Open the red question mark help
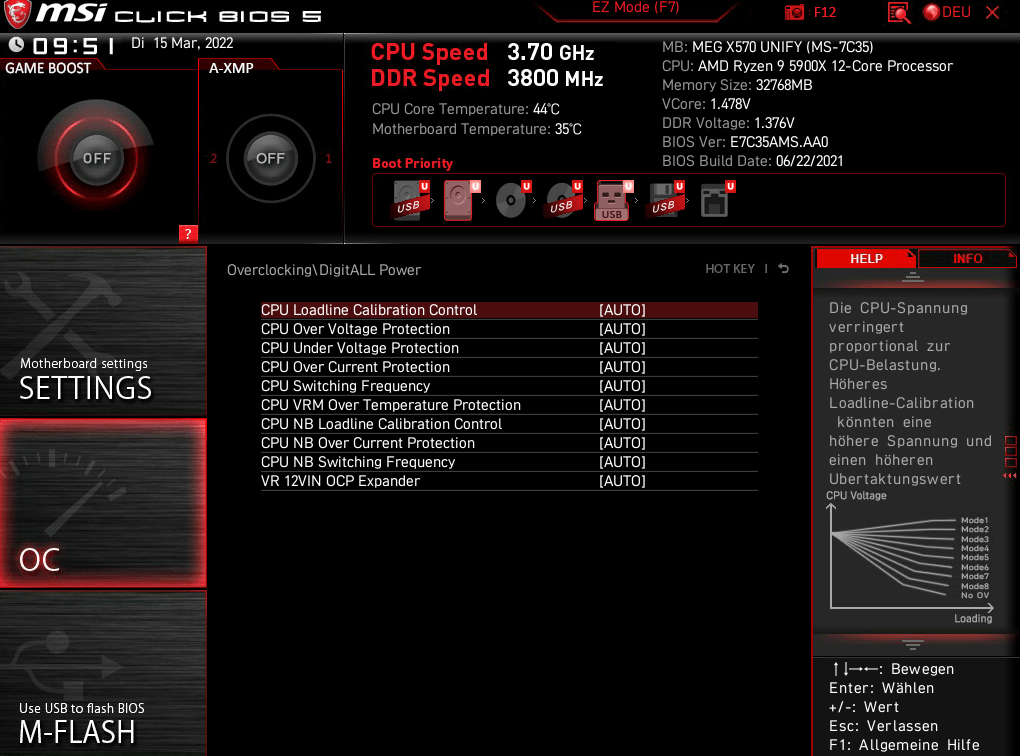This screenshot has height=756, width=1020. 188,234
